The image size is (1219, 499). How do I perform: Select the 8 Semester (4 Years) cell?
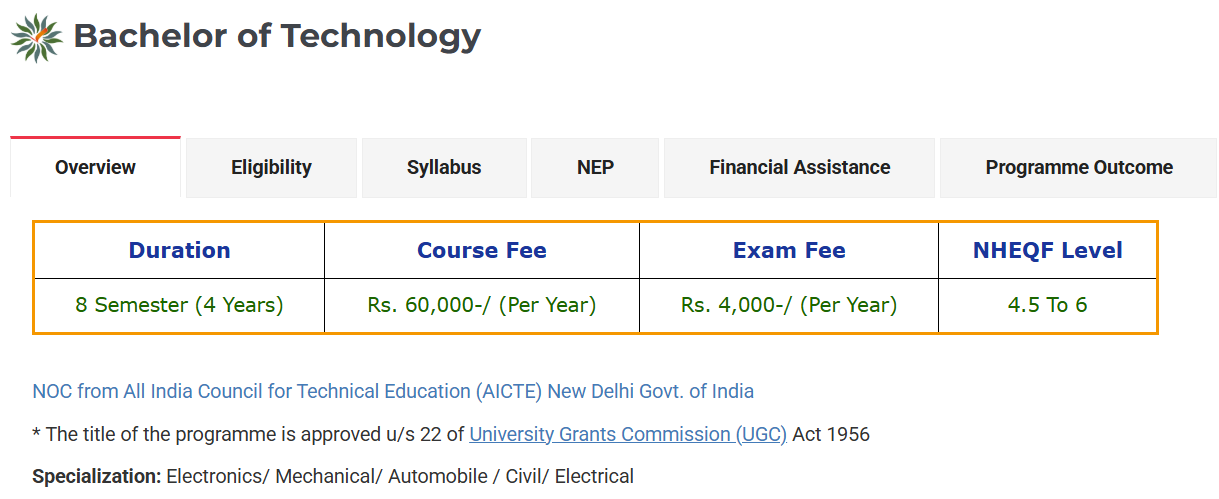click(x=180, y=305)
